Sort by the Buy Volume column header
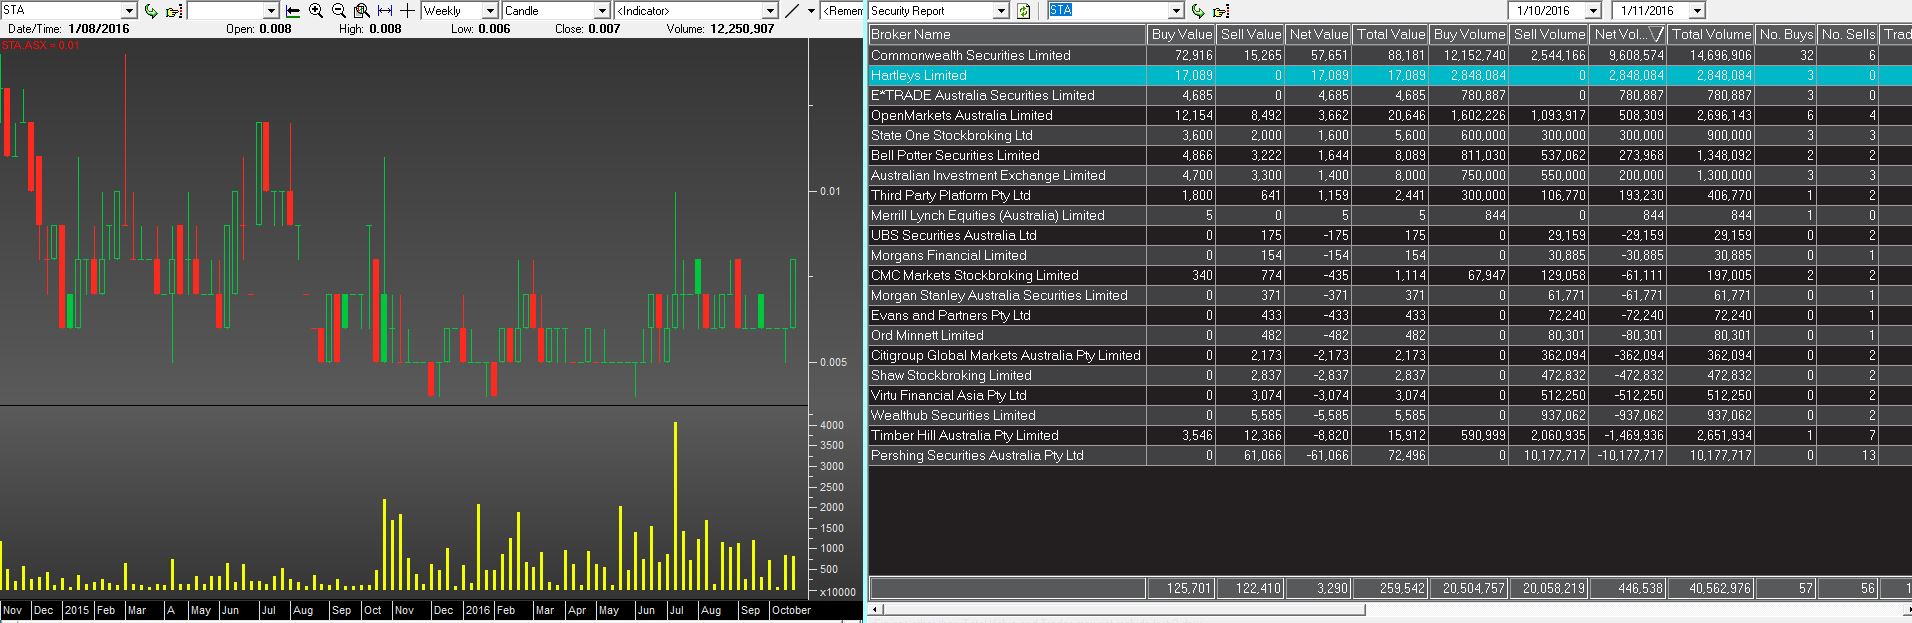Viewport: 1912px width, 623px height. [x=1468, y=35]
